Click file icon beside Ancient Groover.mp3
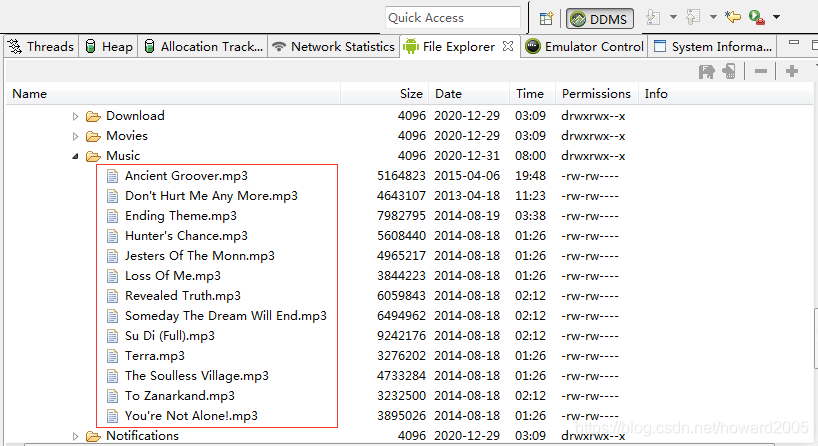The height and width of the screenshot is (446, 818). [x=112, y=176]
